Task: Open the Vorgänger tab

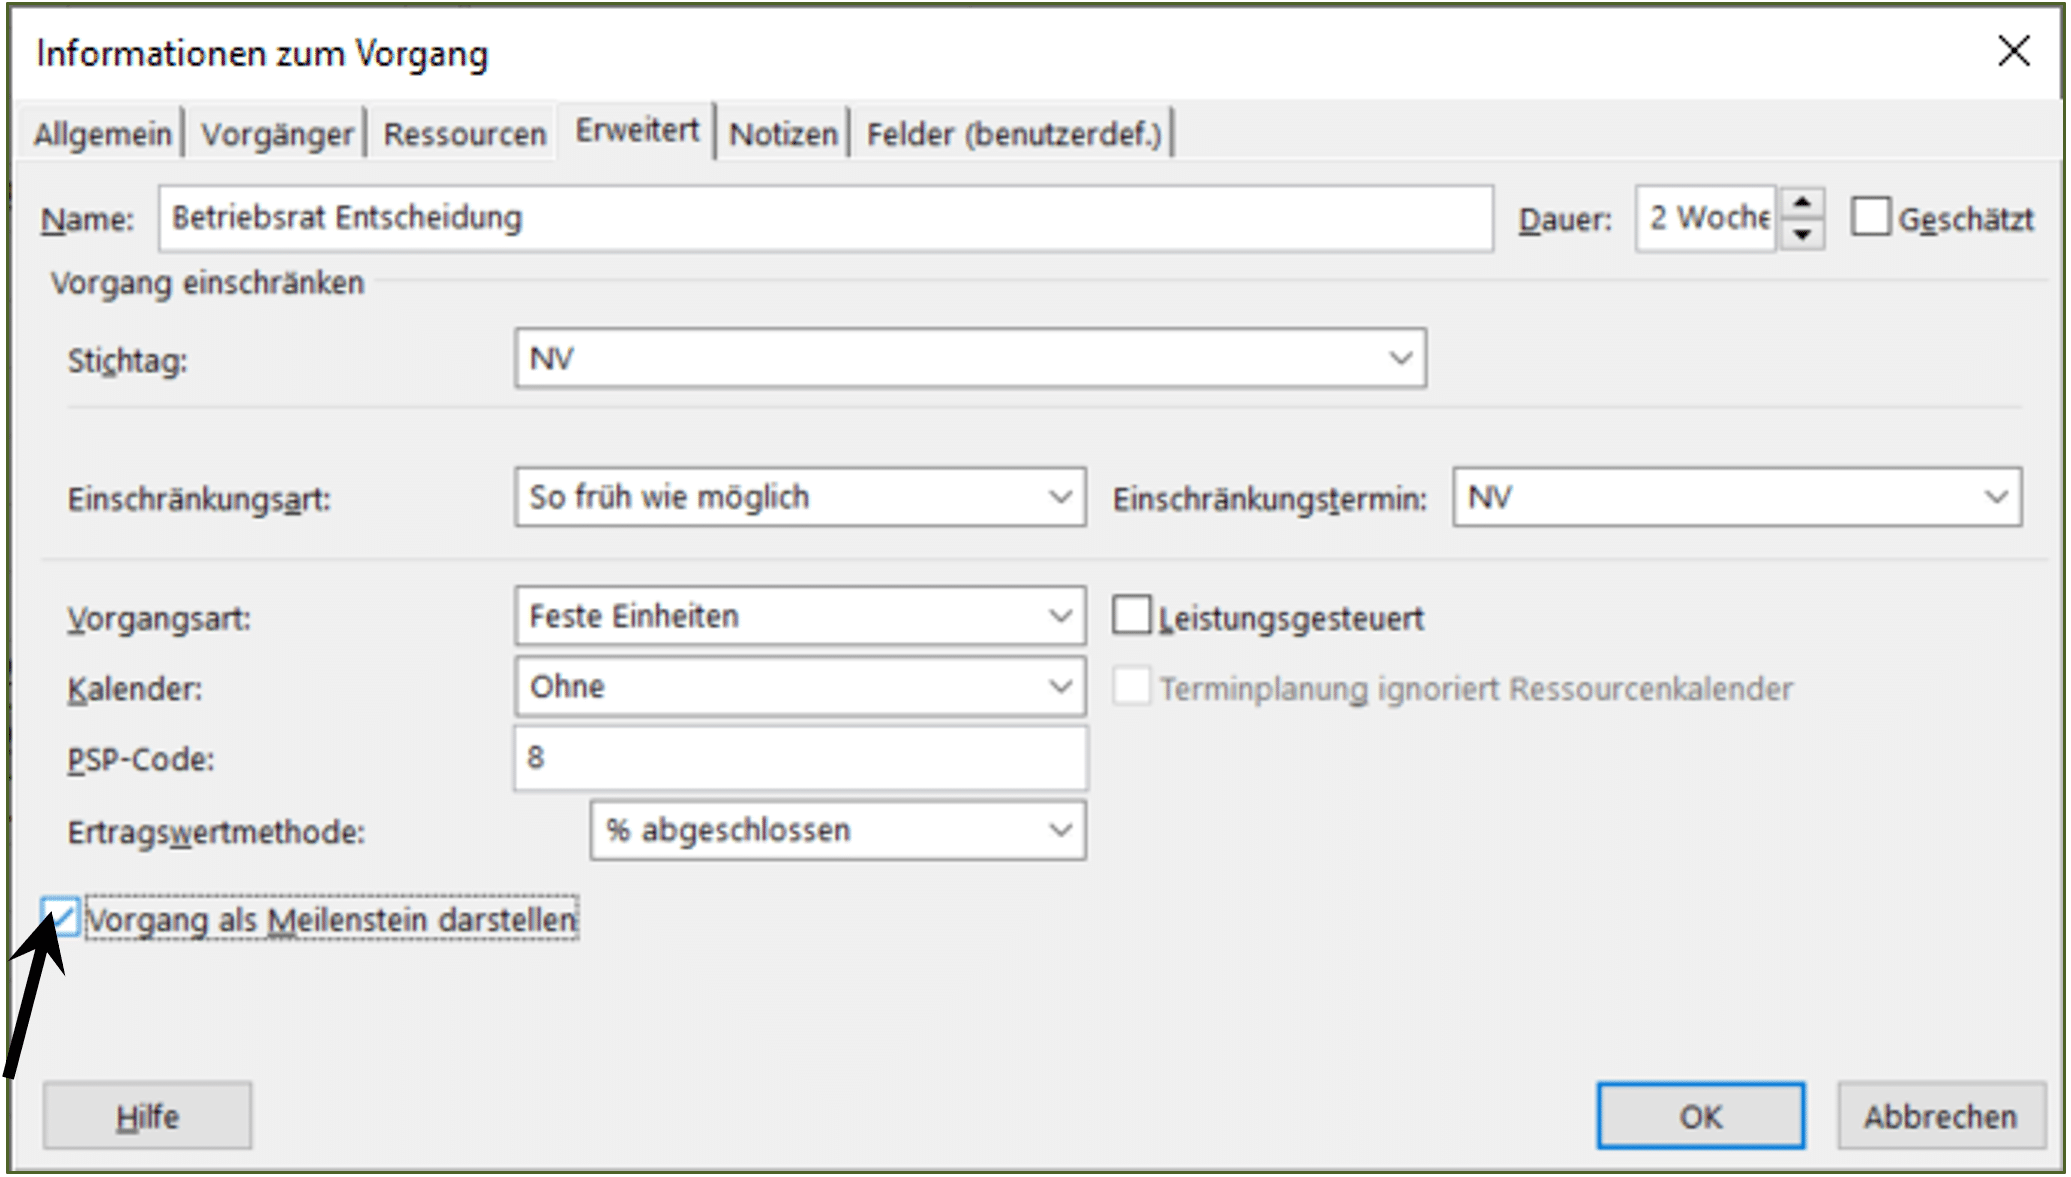Action: (277, 133)
